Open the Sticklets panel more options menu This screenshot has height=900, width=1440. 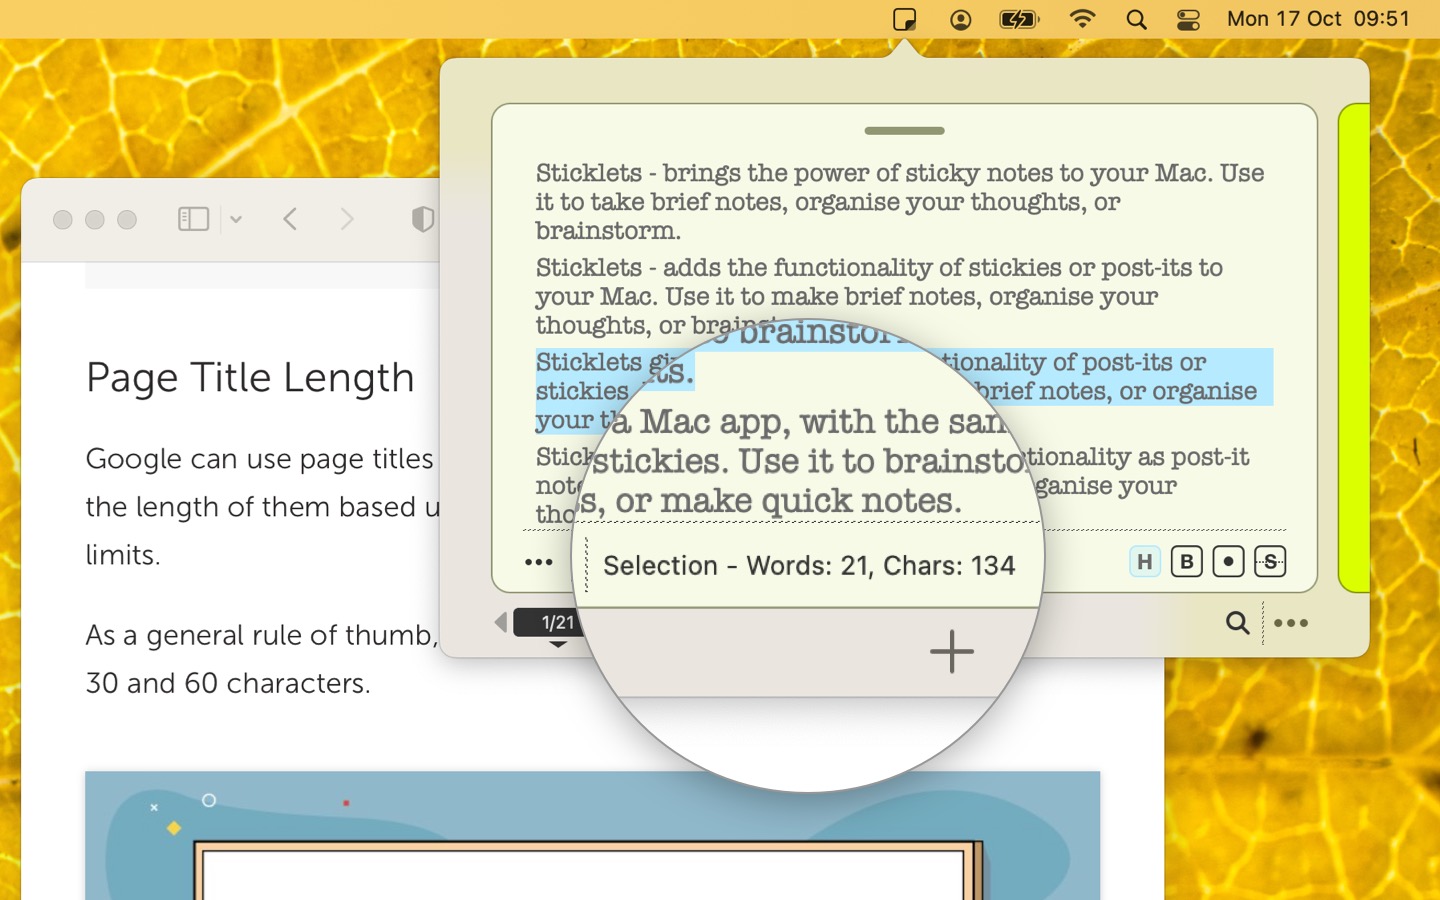(1291, 623)
